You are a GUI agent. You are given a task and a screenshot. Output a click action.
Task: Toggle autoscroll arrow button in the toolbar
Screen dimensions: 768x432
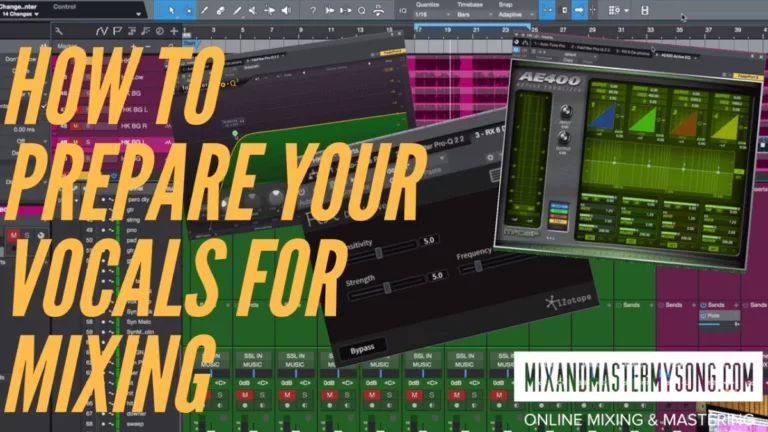point(579,10)
